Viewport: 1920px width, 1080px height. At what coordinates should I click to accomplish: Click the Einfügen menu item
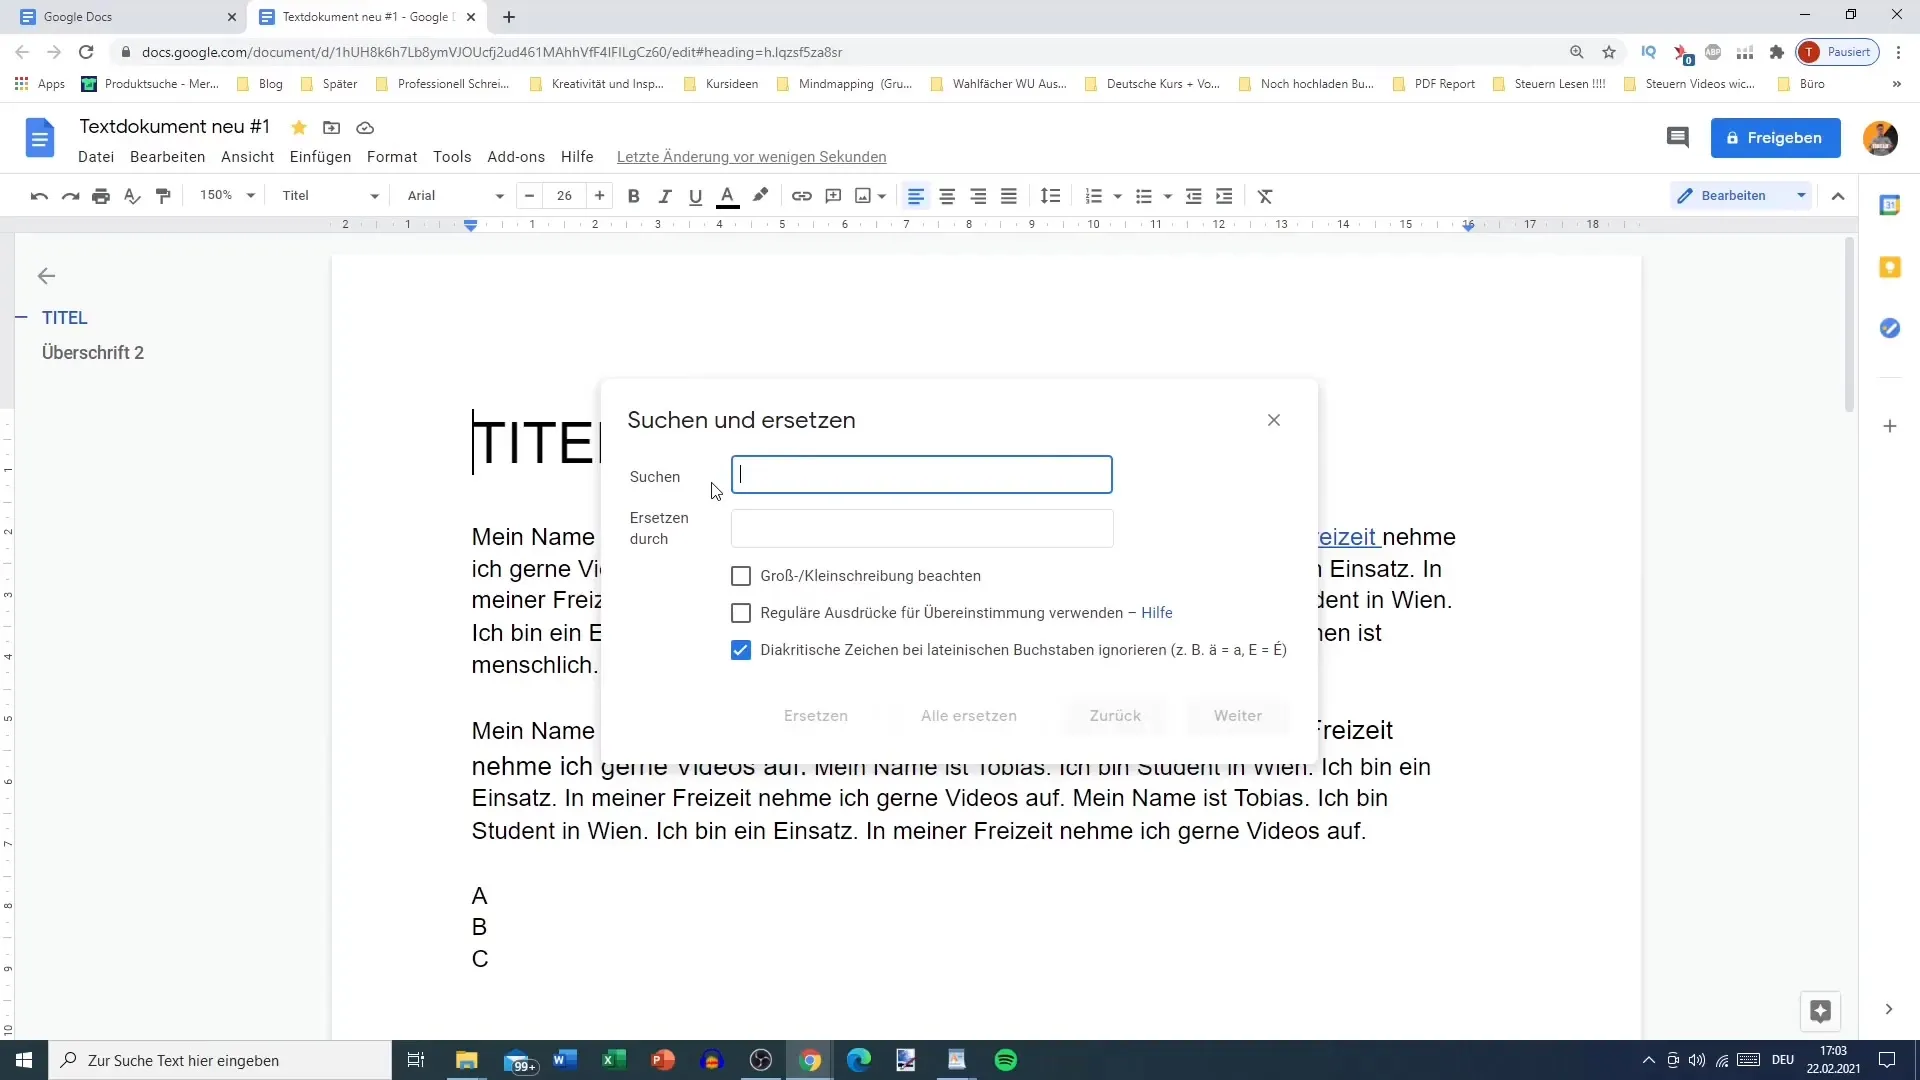(322, 156)
